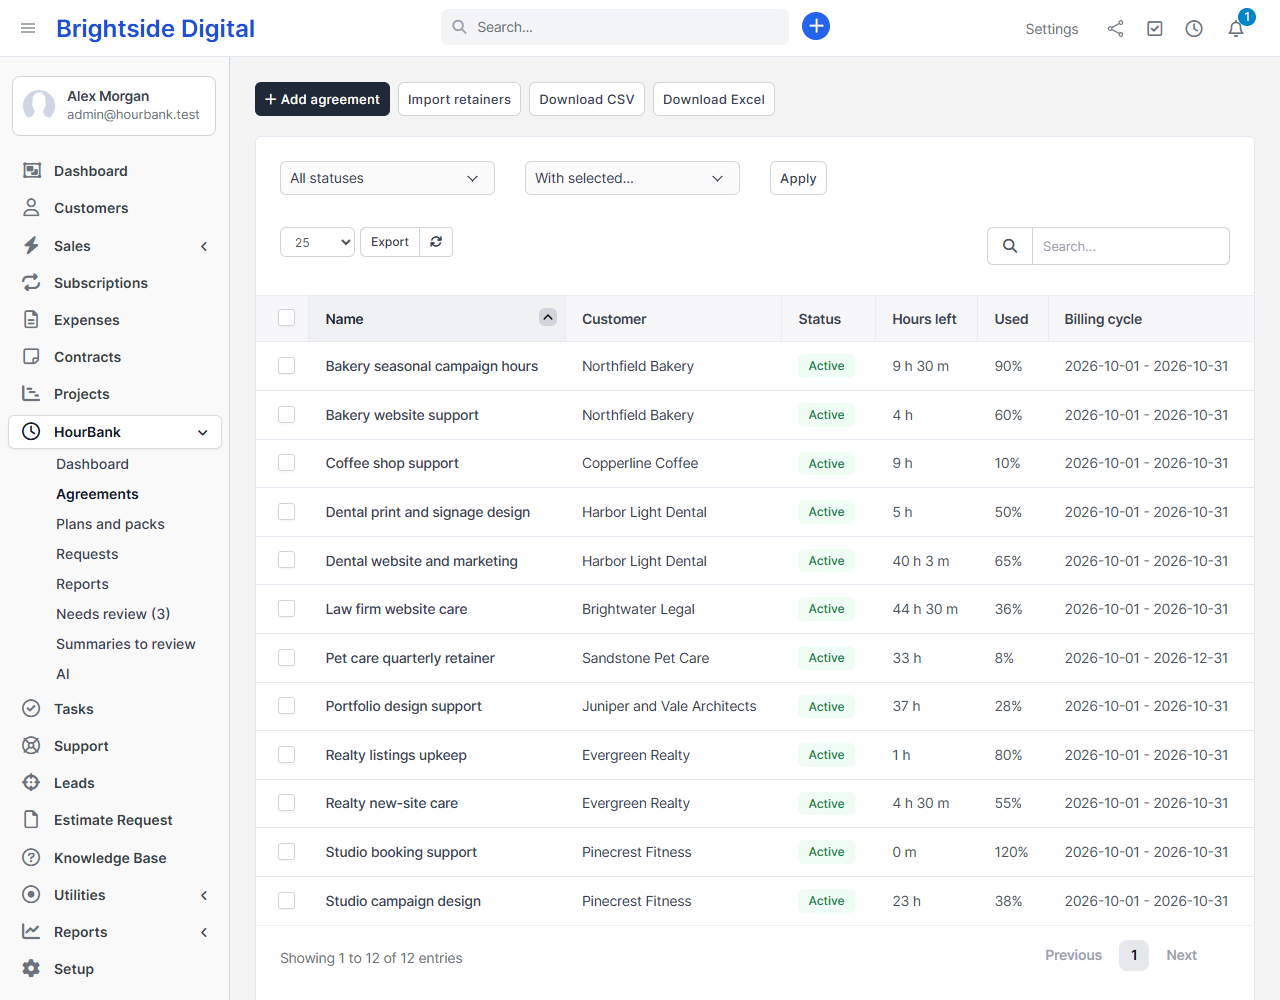Image resolution: width=1280 pixels, height=1000 pixels.
Task: Go to Summaries to review
Action: tap(126, 644)
